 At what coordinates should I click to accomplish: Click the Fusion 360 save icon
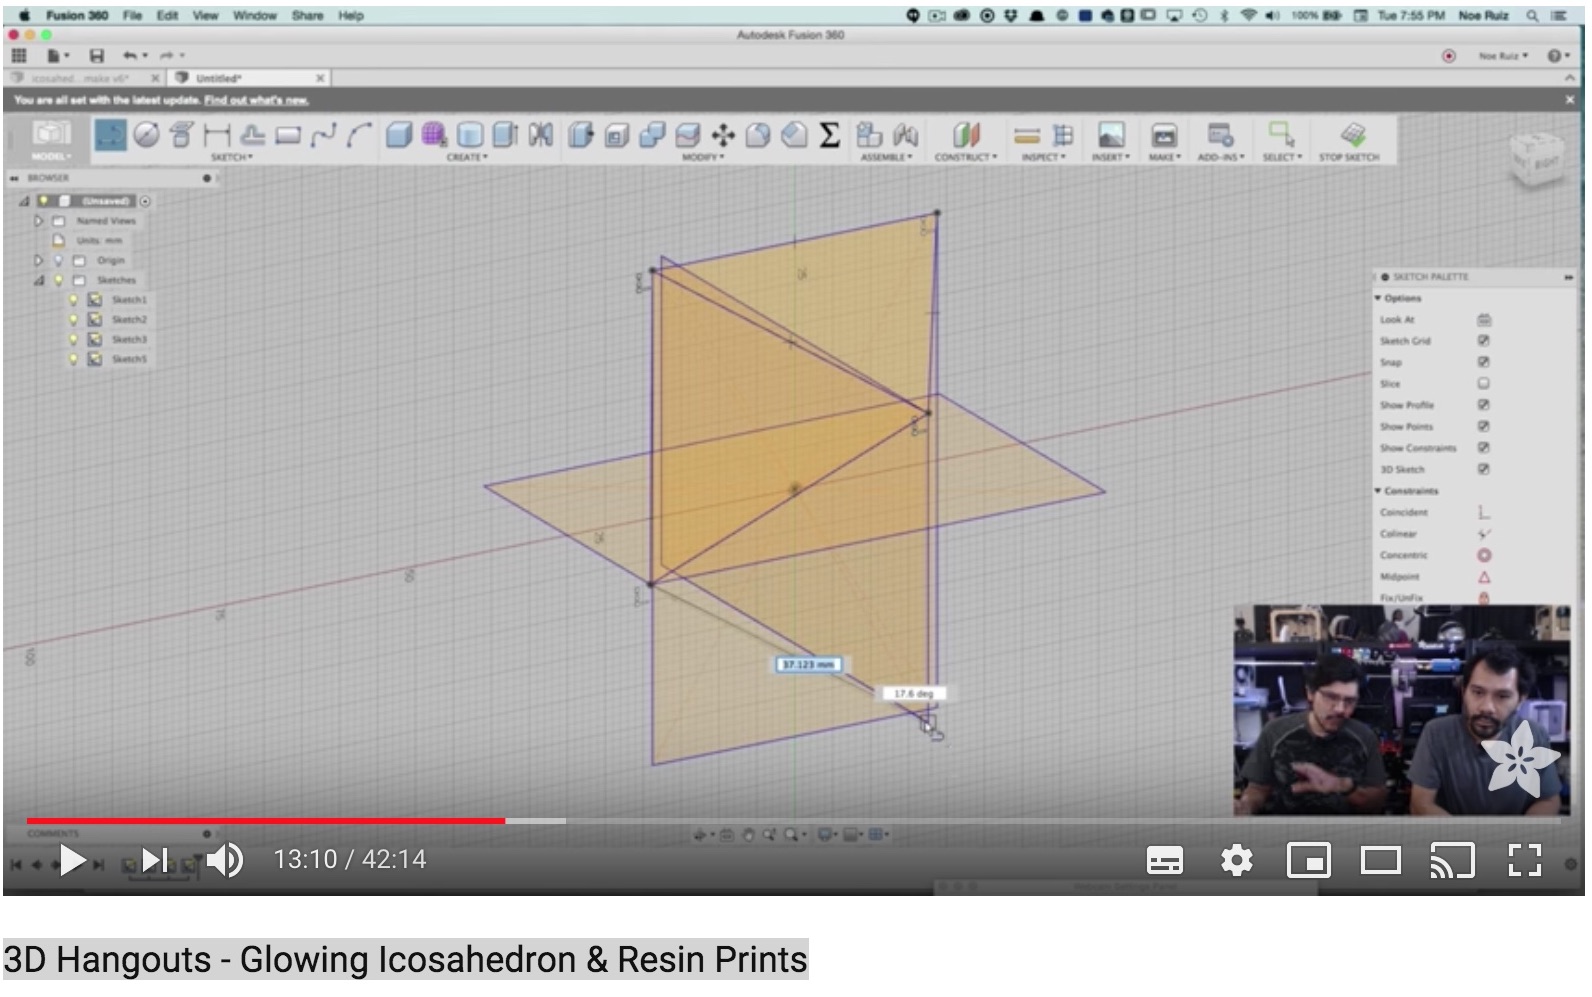(97, 56)
